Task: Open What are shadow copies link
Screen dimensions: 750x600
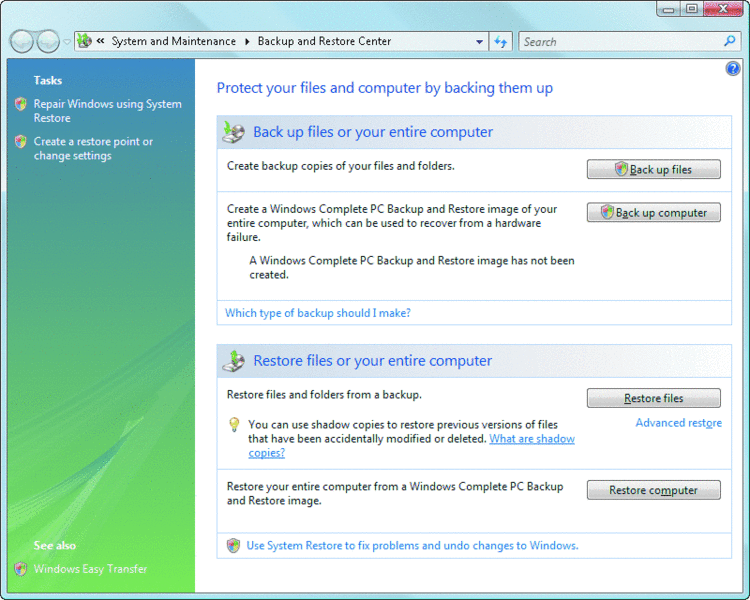Action: click(x=532, y=439)
